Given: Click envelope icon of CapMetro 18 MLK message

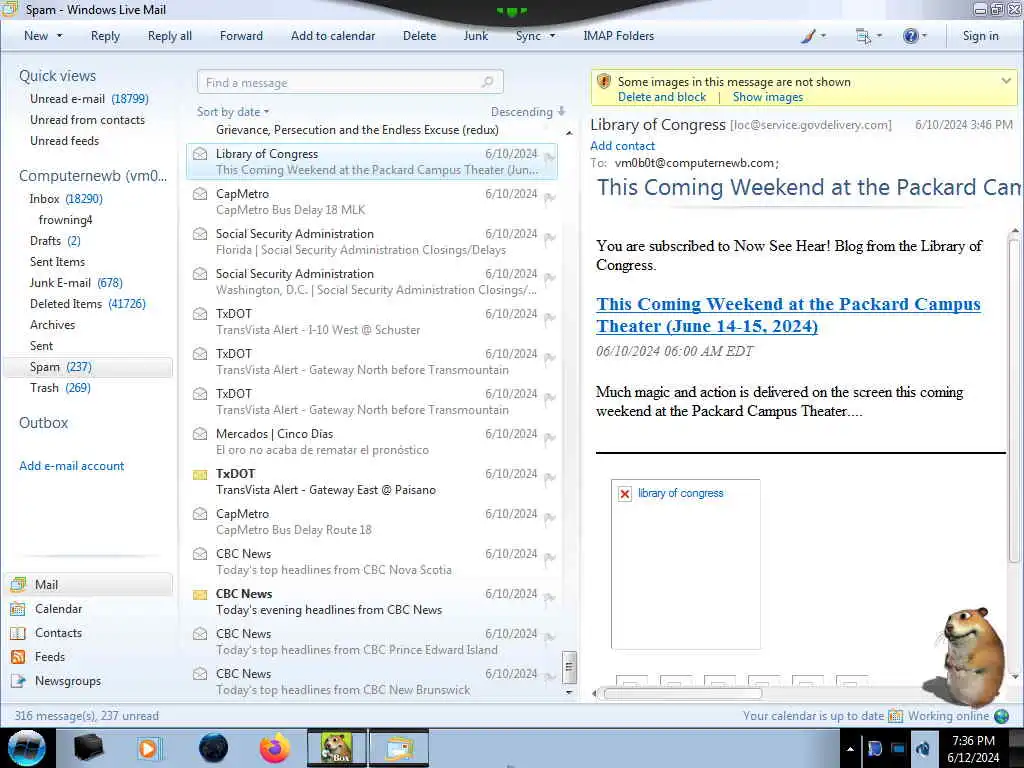Looking at the screenshot, I should (x=200, y=194).
